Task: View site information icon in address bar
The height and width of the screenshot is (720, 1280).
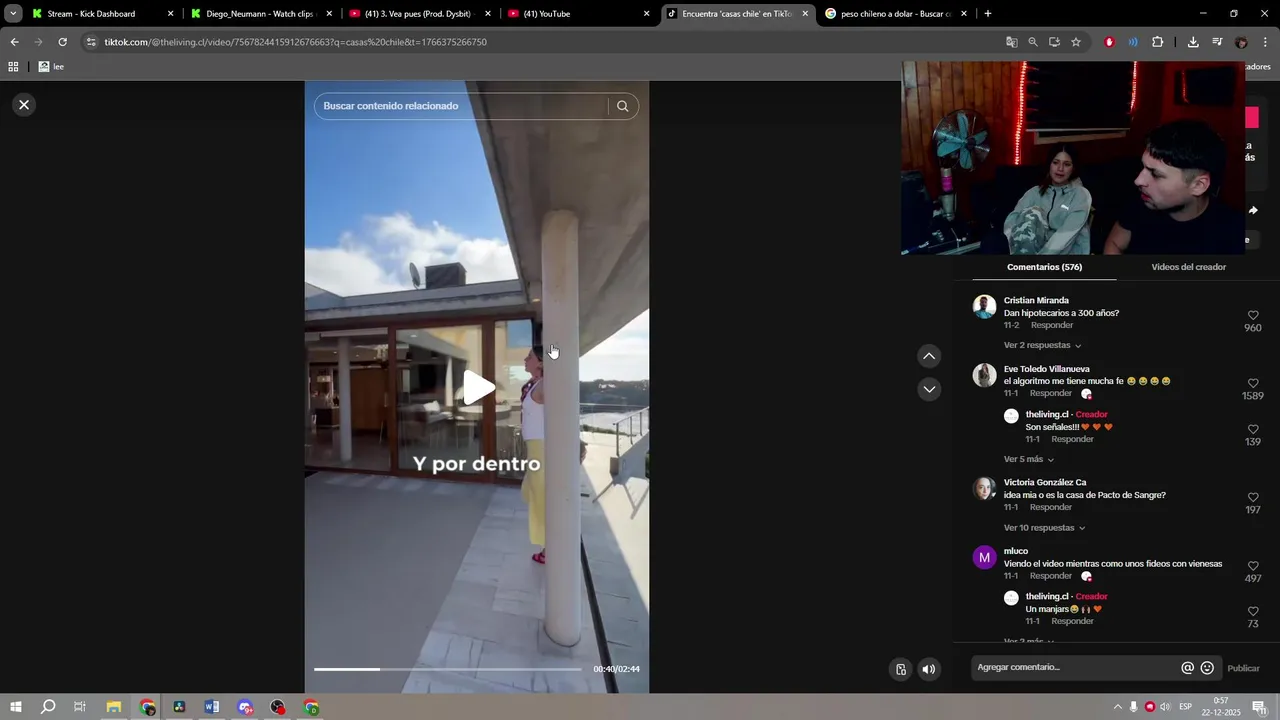Action: pyautogui.click(x=91, y=42)
